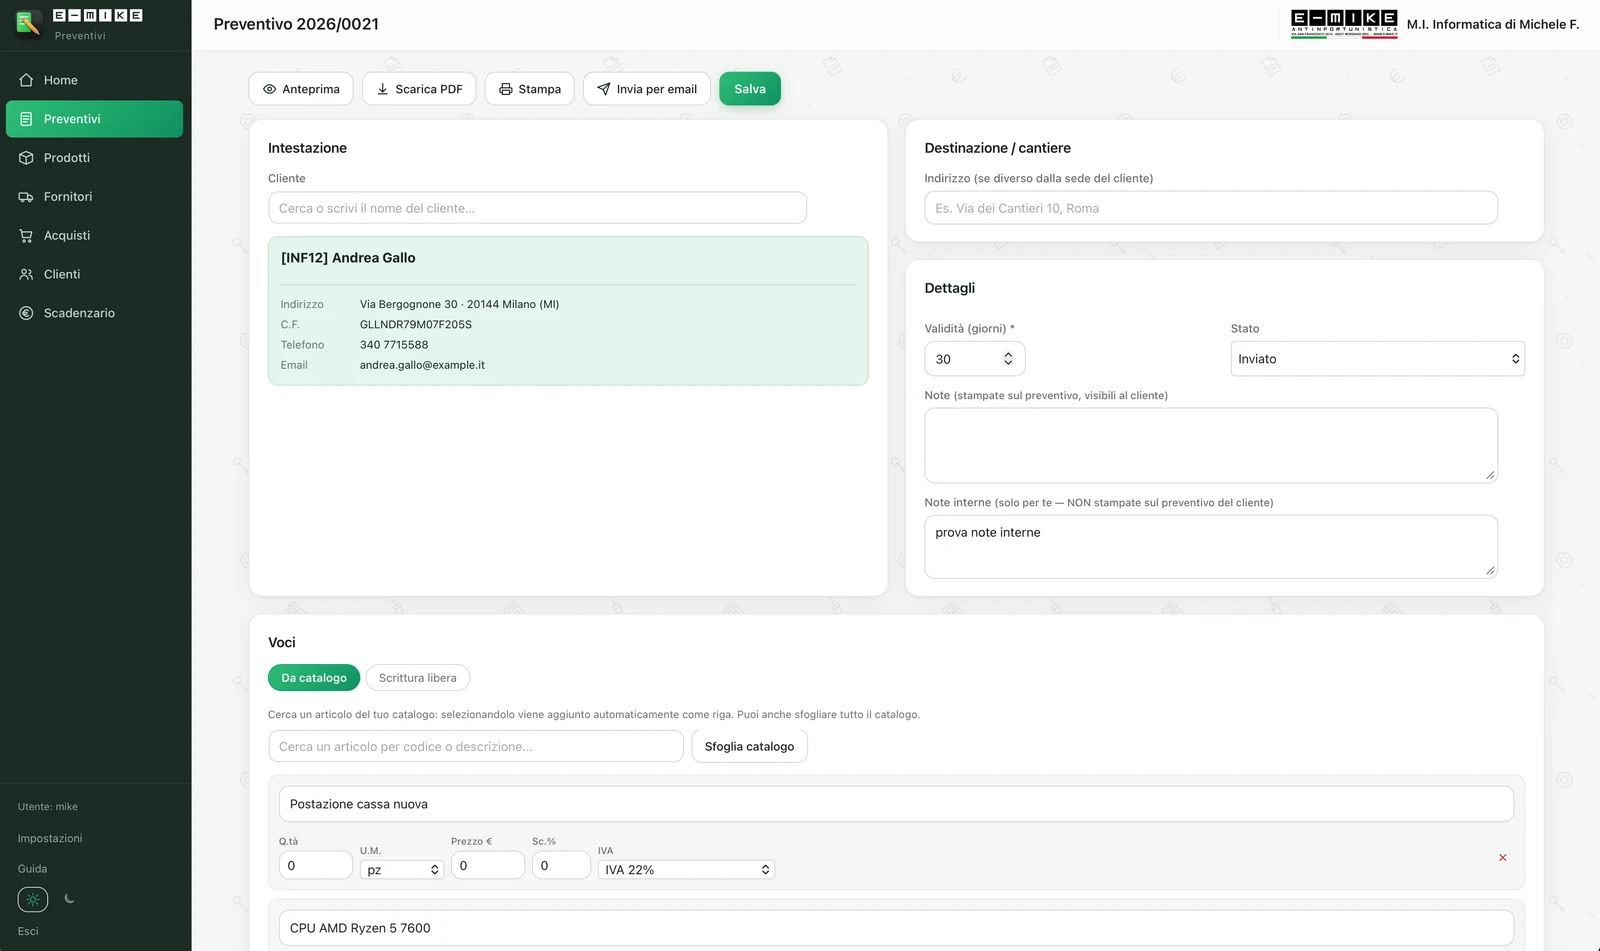Click the CPU AMD Ryzen 5 7600 description field
Screen dimensions: 1600x951
[x=896, y=928]
